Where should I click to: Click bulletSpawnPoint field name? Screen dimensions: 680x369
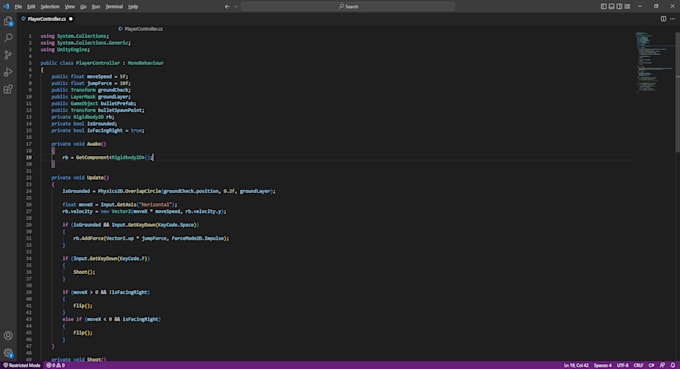point(120,110)
